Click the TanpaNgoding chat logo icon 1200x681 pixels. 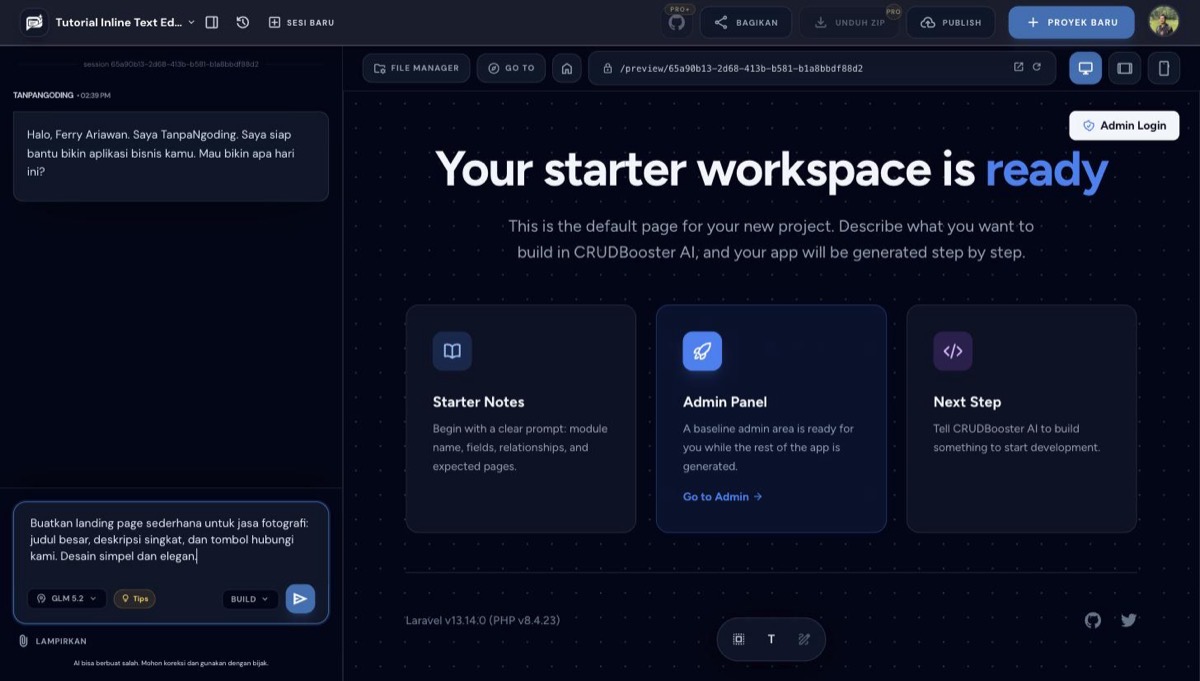click(x=35, y=22)
